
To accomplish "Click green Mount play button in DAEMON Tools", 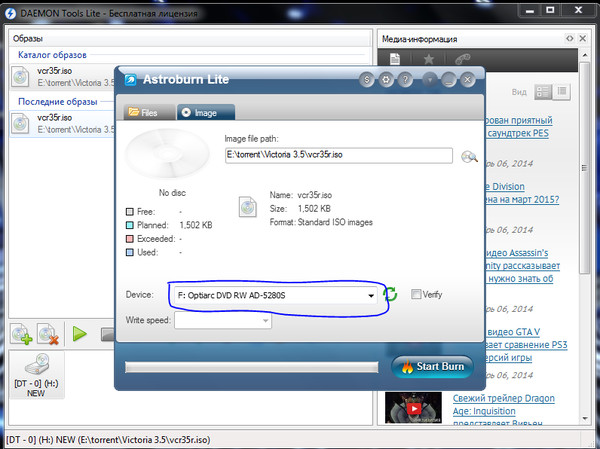I will [80, 334].
